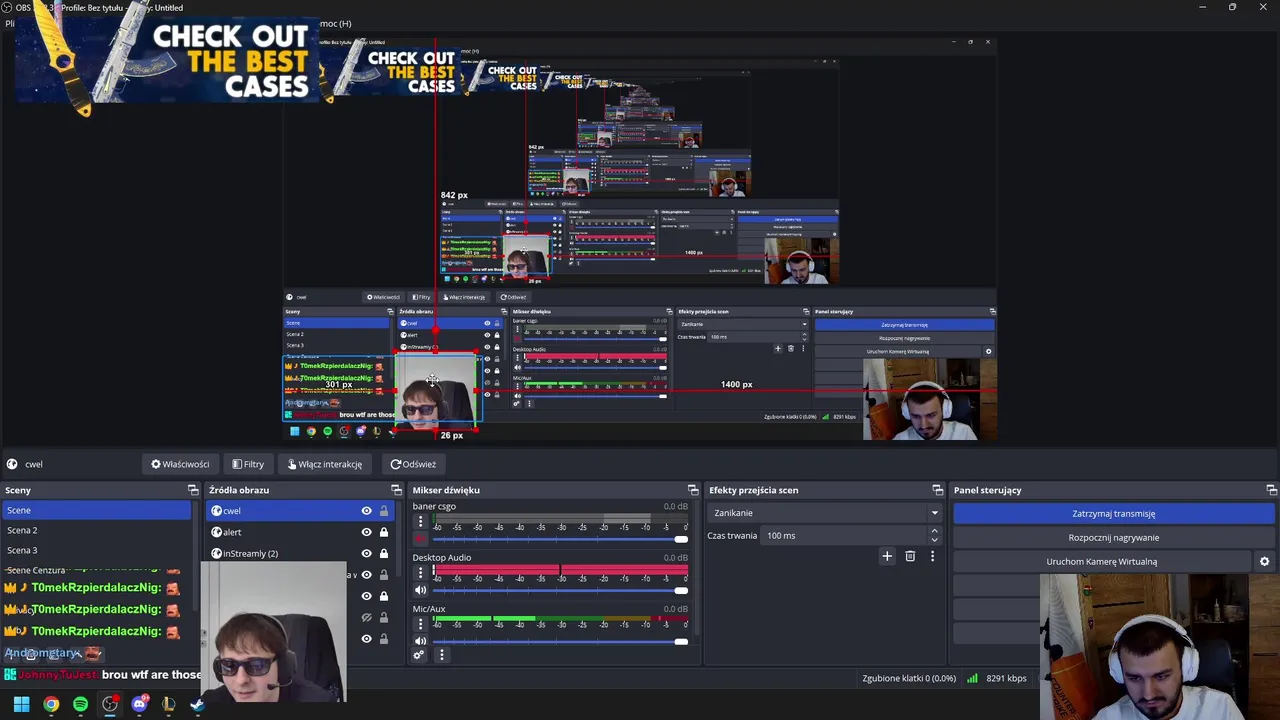Undock the Efekty przejścia scen panel

click(938, 490)
